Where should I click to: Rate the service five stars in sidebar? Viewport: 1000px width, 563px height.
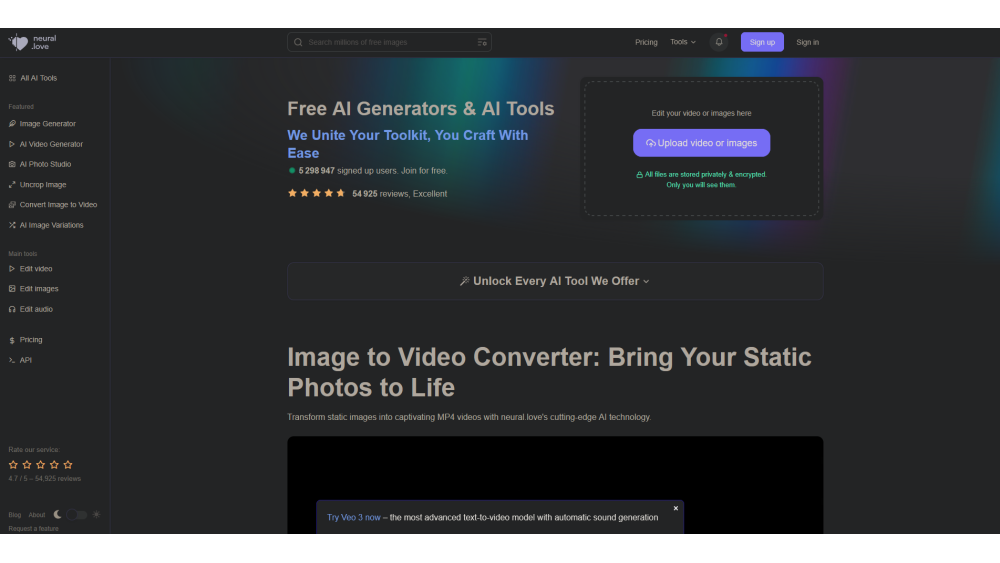68,465
